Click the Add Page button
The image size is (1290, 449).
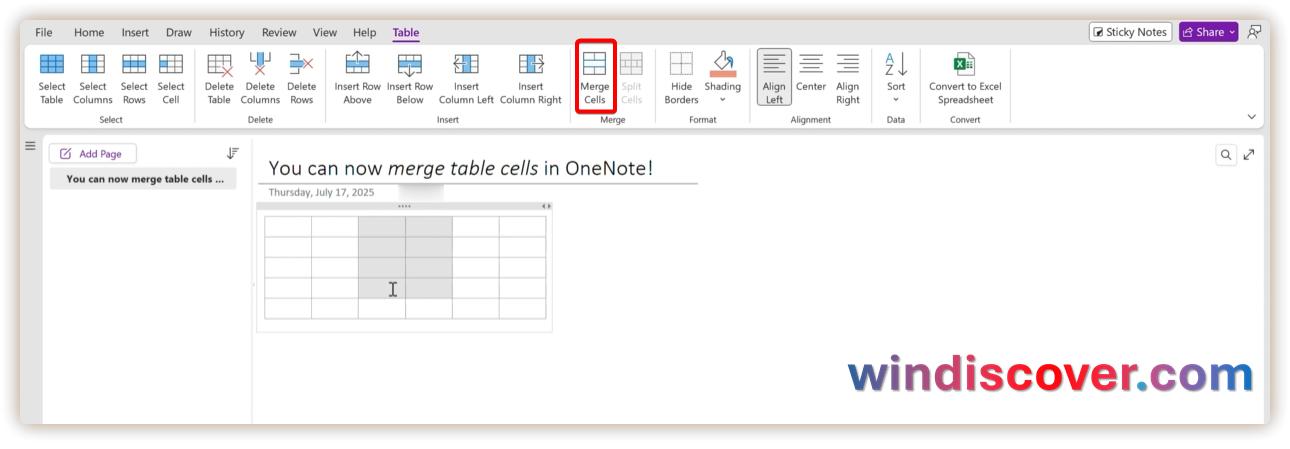[x=92, y=154]
